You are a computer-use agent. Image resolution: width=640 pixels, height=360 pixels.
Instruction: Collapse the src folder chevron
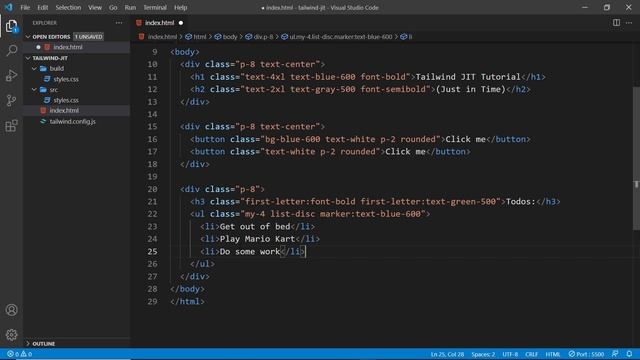point(34,89)
